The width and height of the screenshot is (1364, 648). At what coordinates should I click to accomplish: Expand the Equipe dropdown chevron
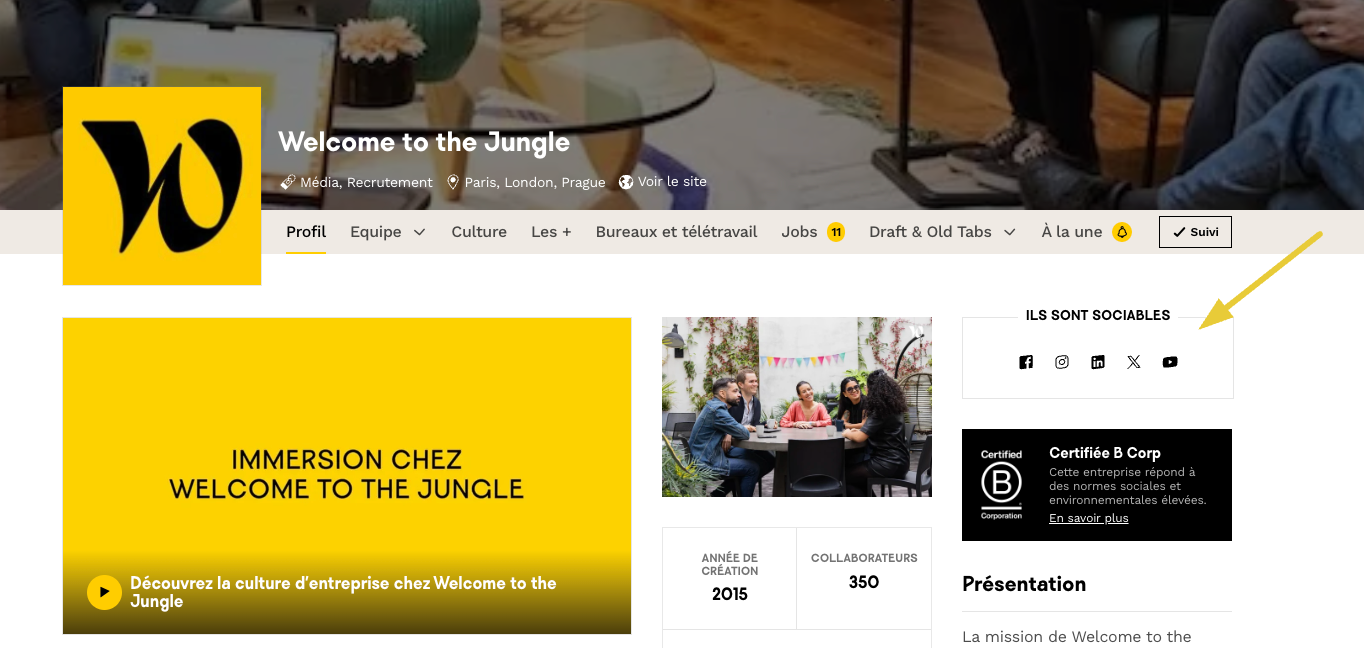point(419,232)
